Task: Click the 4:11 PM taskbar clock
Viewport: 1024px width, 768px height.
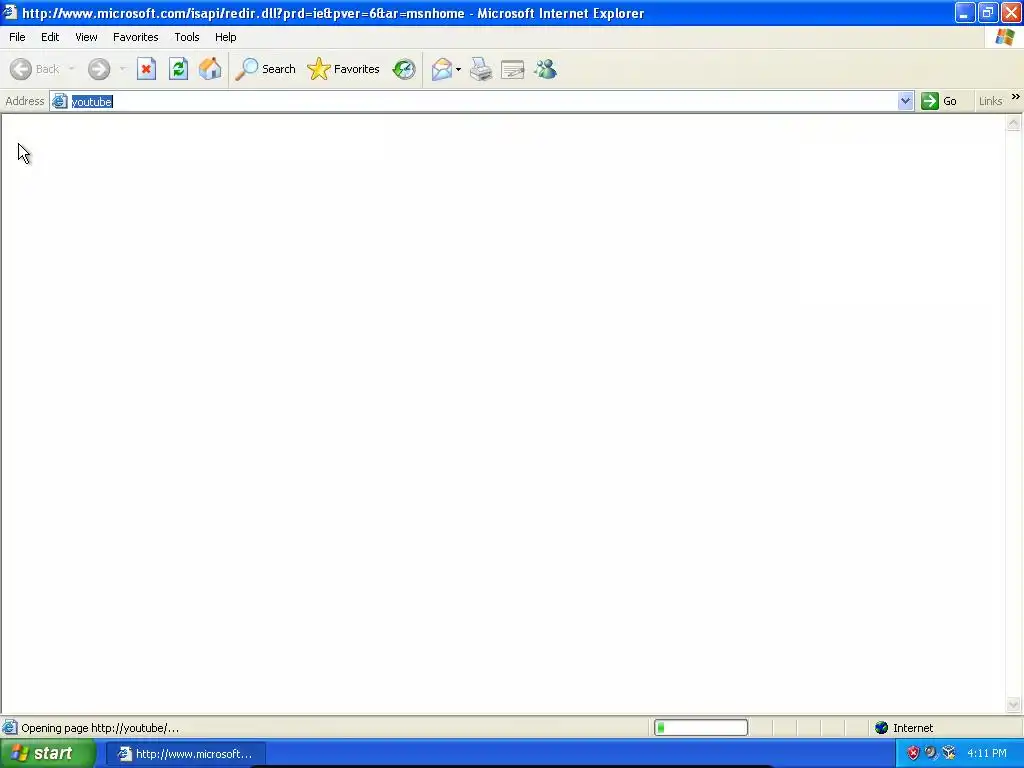Action: click(987, 754)
